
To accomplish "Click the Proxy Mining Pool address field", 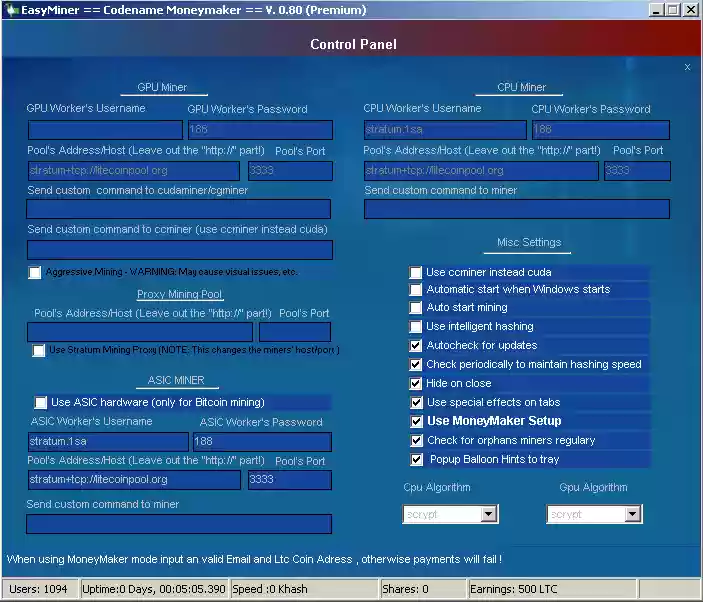I will click(140, 332).
